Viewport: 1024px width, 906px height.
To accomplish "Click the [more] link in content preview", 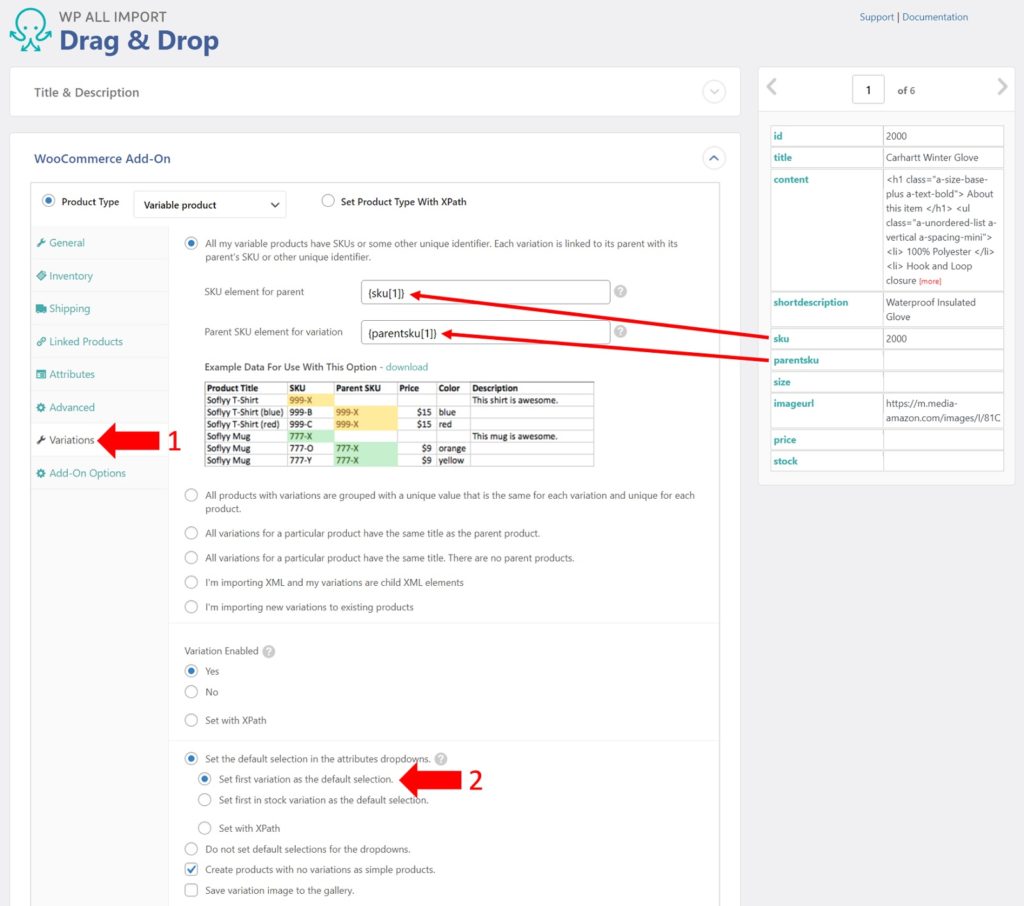I will click(930, 282).
